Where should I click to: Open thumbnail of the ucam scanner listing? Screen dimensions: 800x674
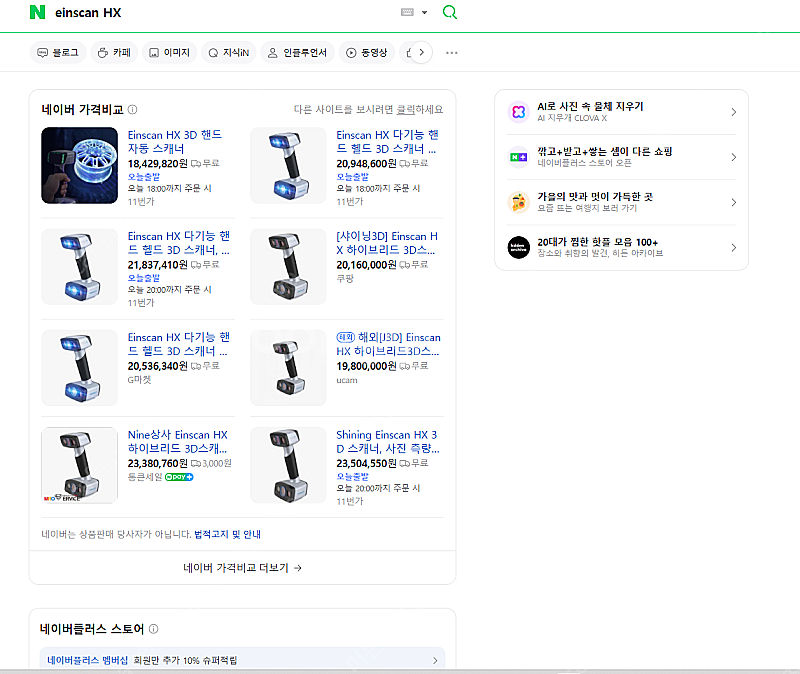click(x=288, y=367)
